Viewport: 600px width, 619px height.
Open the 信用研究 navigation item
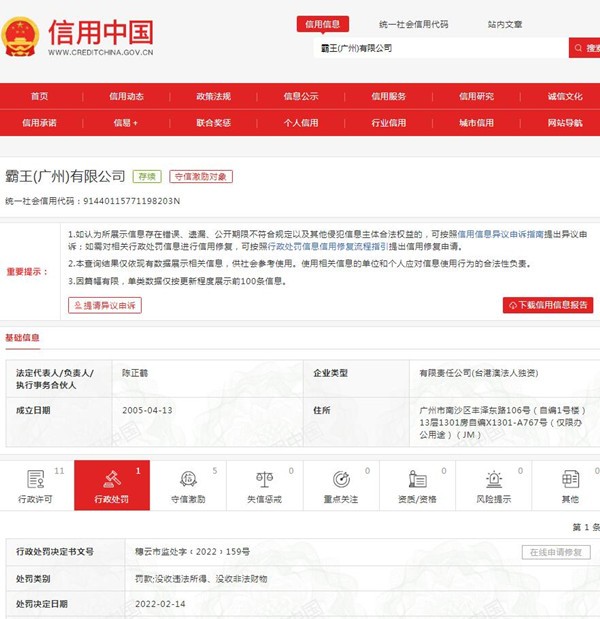point(476,96)
